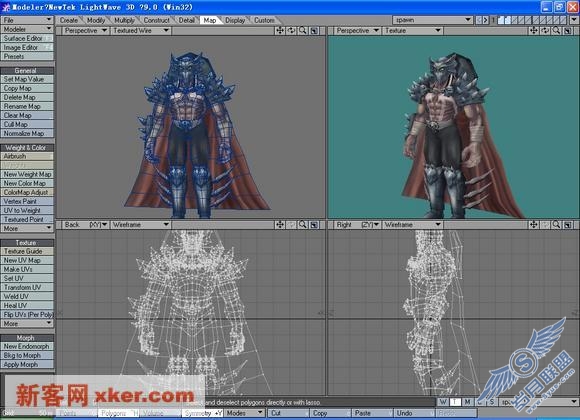Click New Weight Map
Image resolution: width=580 pixels, height=420 pixels.
(27, 174)
